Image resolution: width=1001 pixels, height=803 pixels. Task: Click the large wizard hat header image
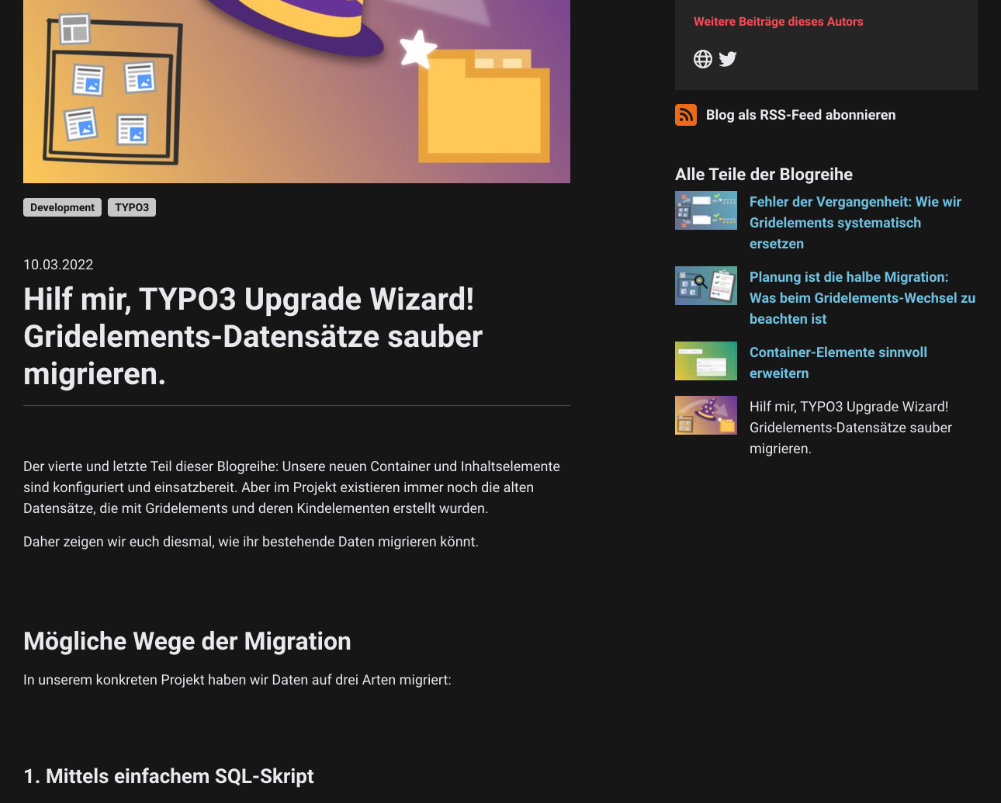coord(296,91)
